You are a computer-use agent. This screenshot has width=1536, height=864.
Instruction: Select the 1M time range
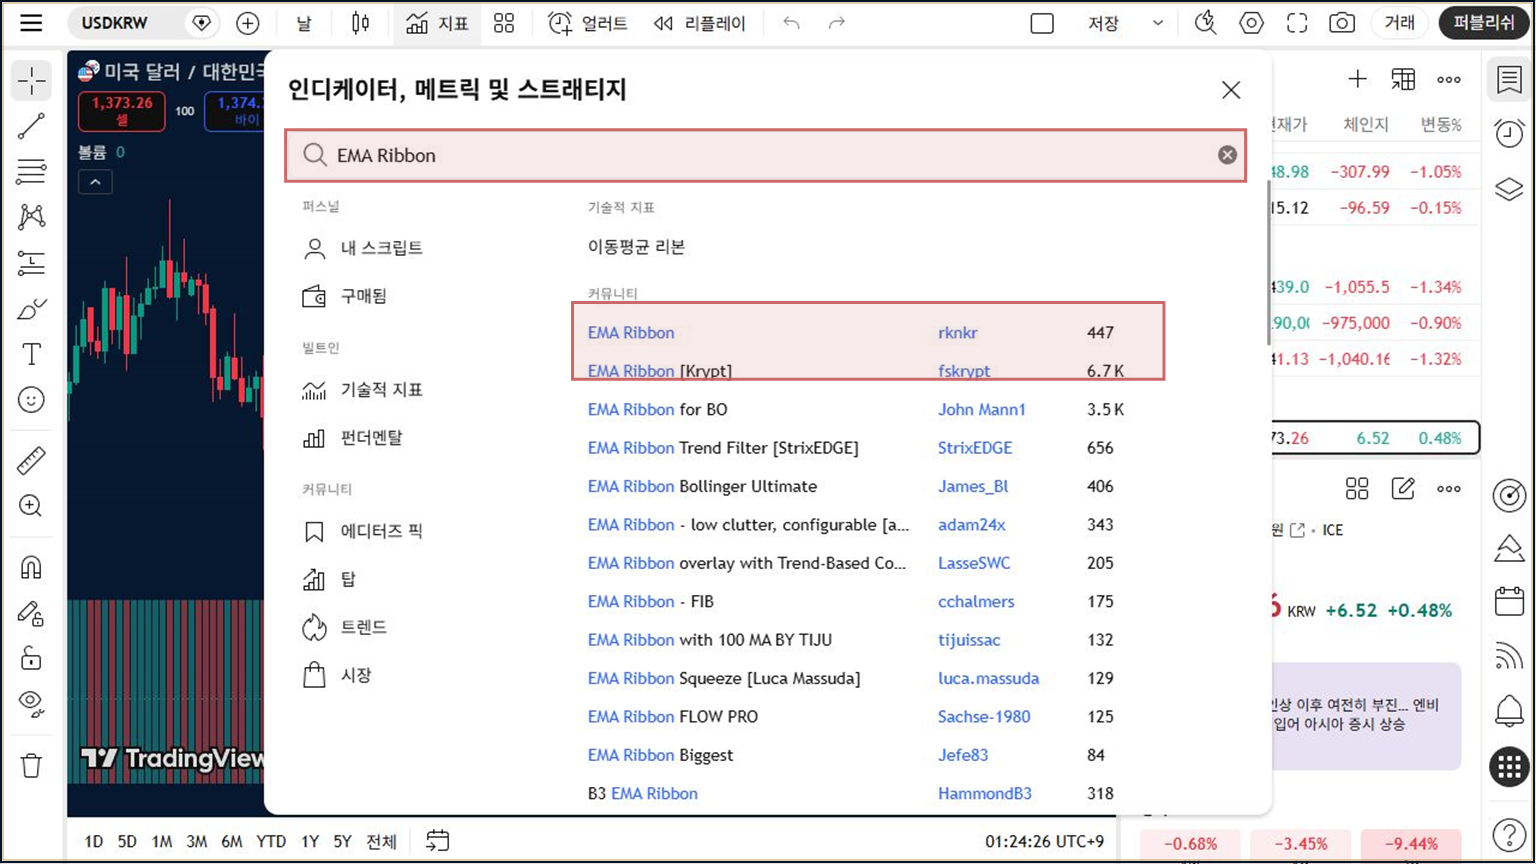tap(162, 842)
